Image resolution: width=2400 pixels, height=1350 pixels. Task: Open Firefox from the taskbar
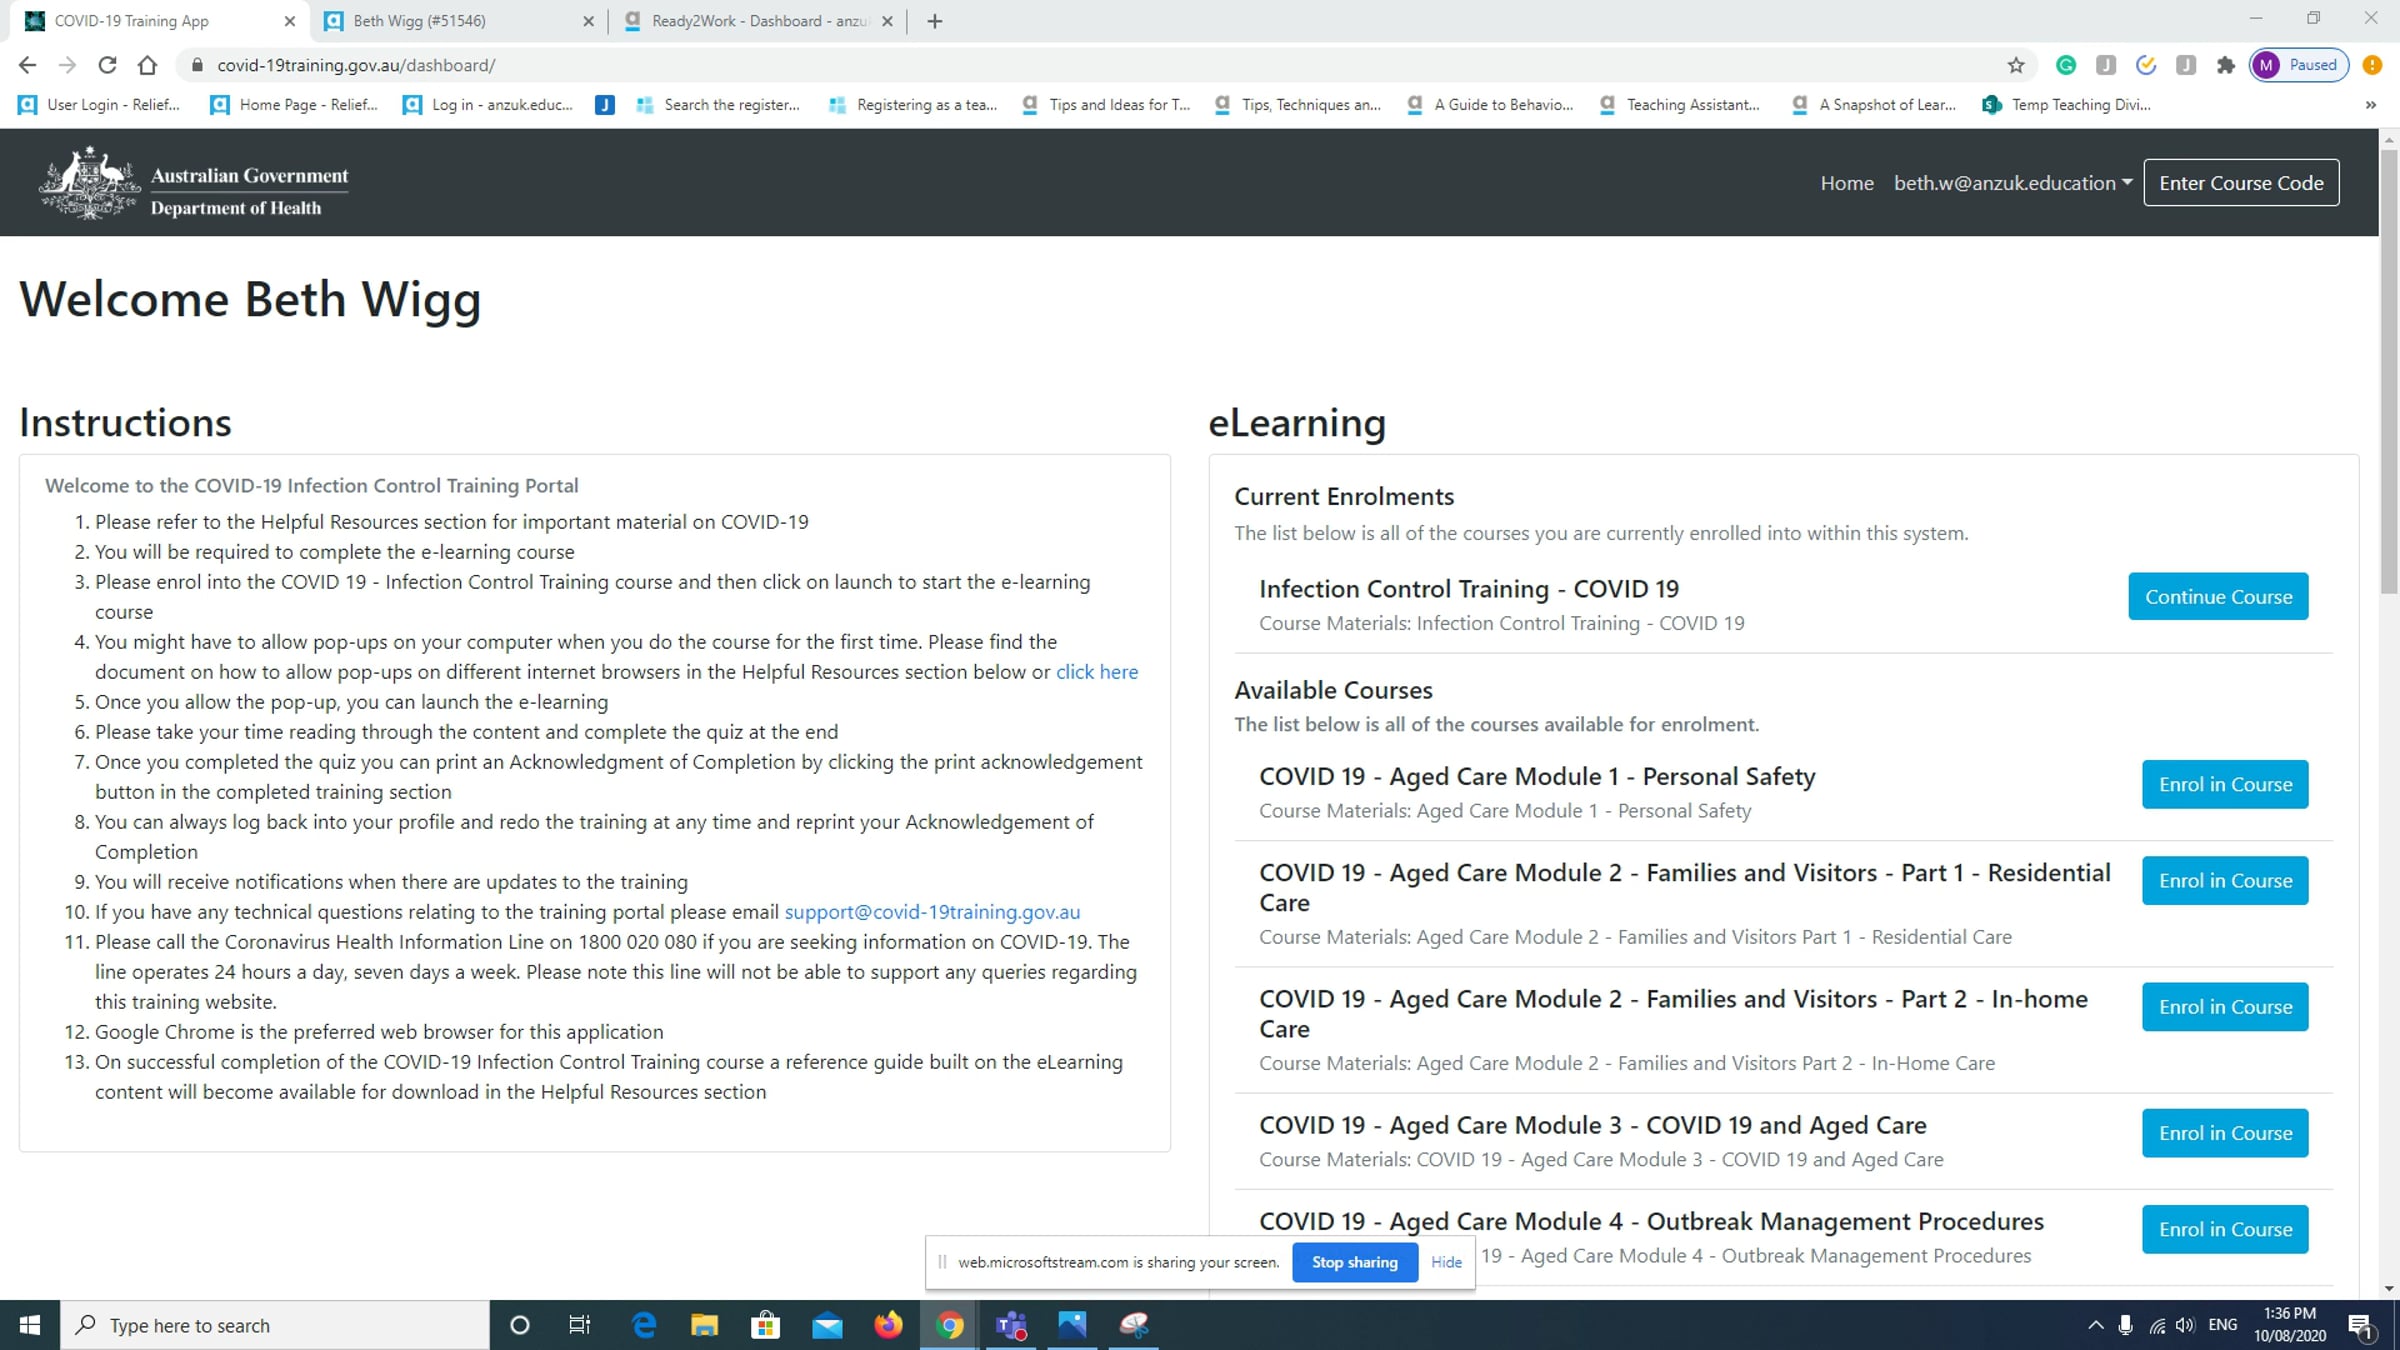coord(887,1325)
